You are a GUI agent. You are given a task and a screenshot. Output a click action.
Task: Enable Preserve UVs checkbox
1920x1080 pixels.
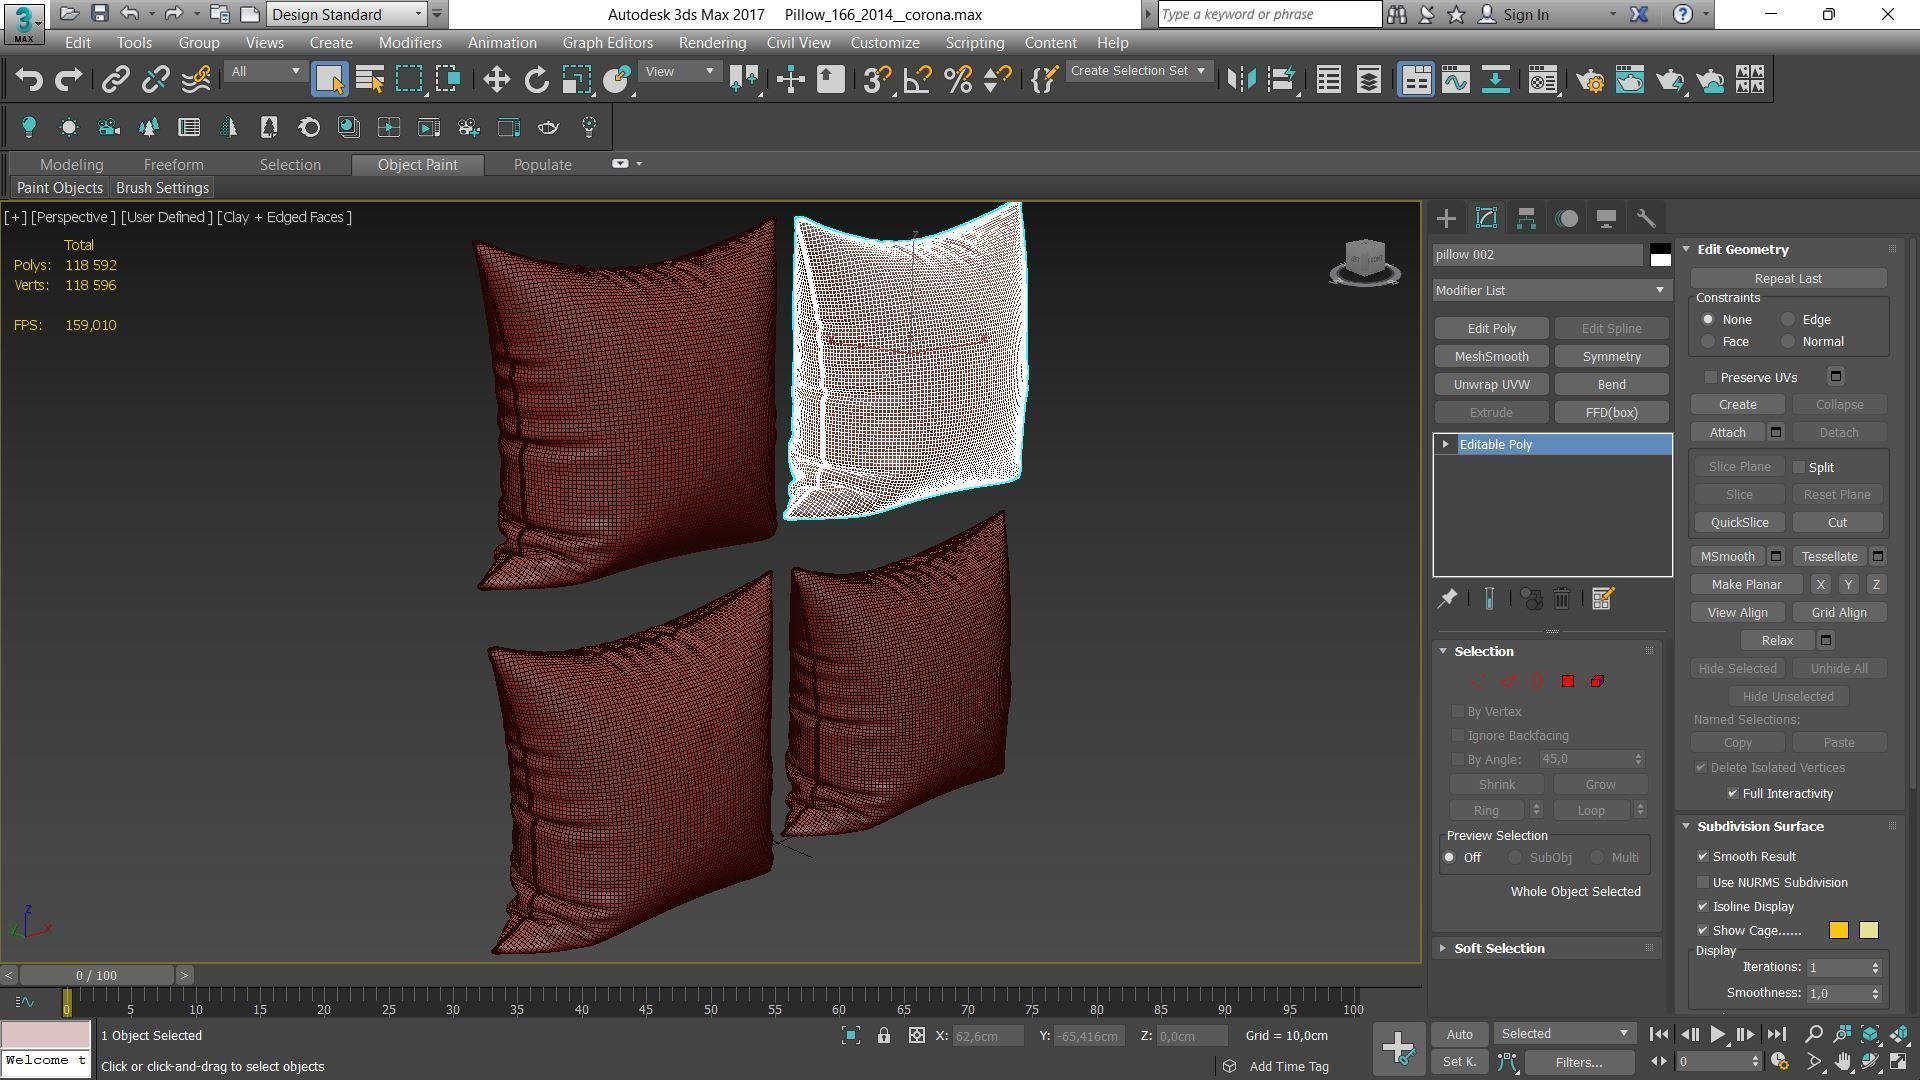[1711, 377]
